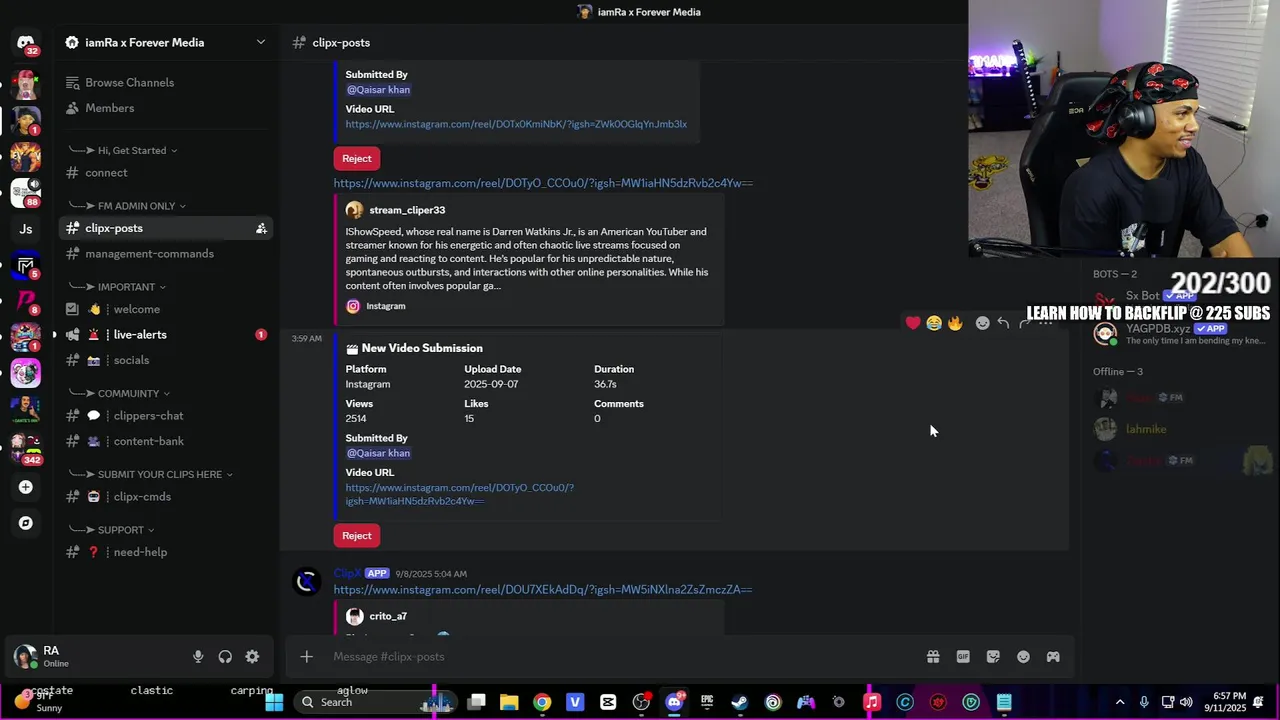
Task: Open Google Chrome from the taskbar
Action: pos(542,702)
